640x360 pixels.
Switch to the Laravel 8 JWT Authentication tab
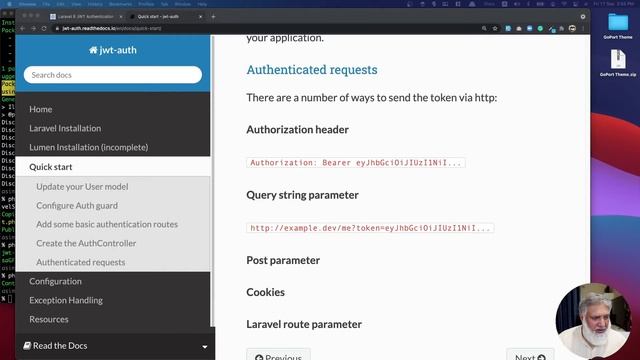(x=85, y=17)
